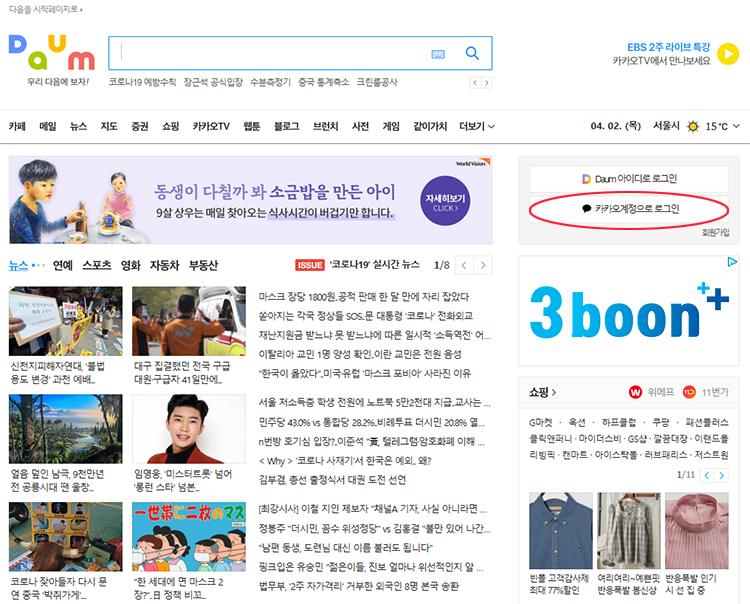
Task: Log in with 카카오계정으로 로그인 button
Action: [629, 209]
